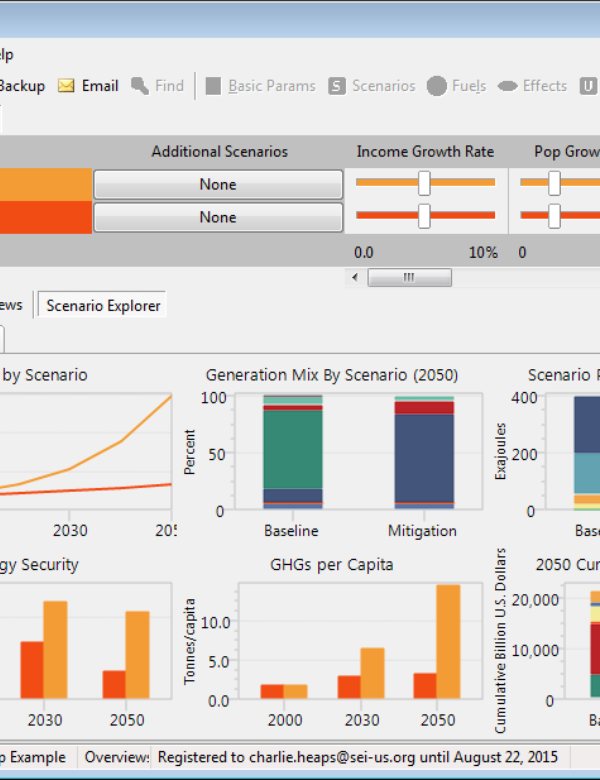
Task: Click the left arrow of horizontal scrollbar
Action: [355, 278]
